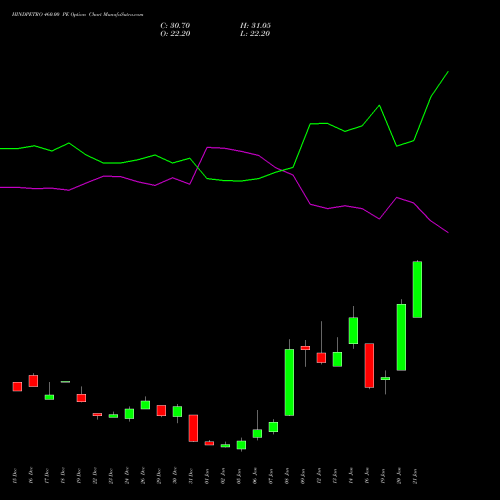Click the green line peak at chart end
The width and height of the screenshot is (500, 500).
pyautogui.click(x=448, y=71)
